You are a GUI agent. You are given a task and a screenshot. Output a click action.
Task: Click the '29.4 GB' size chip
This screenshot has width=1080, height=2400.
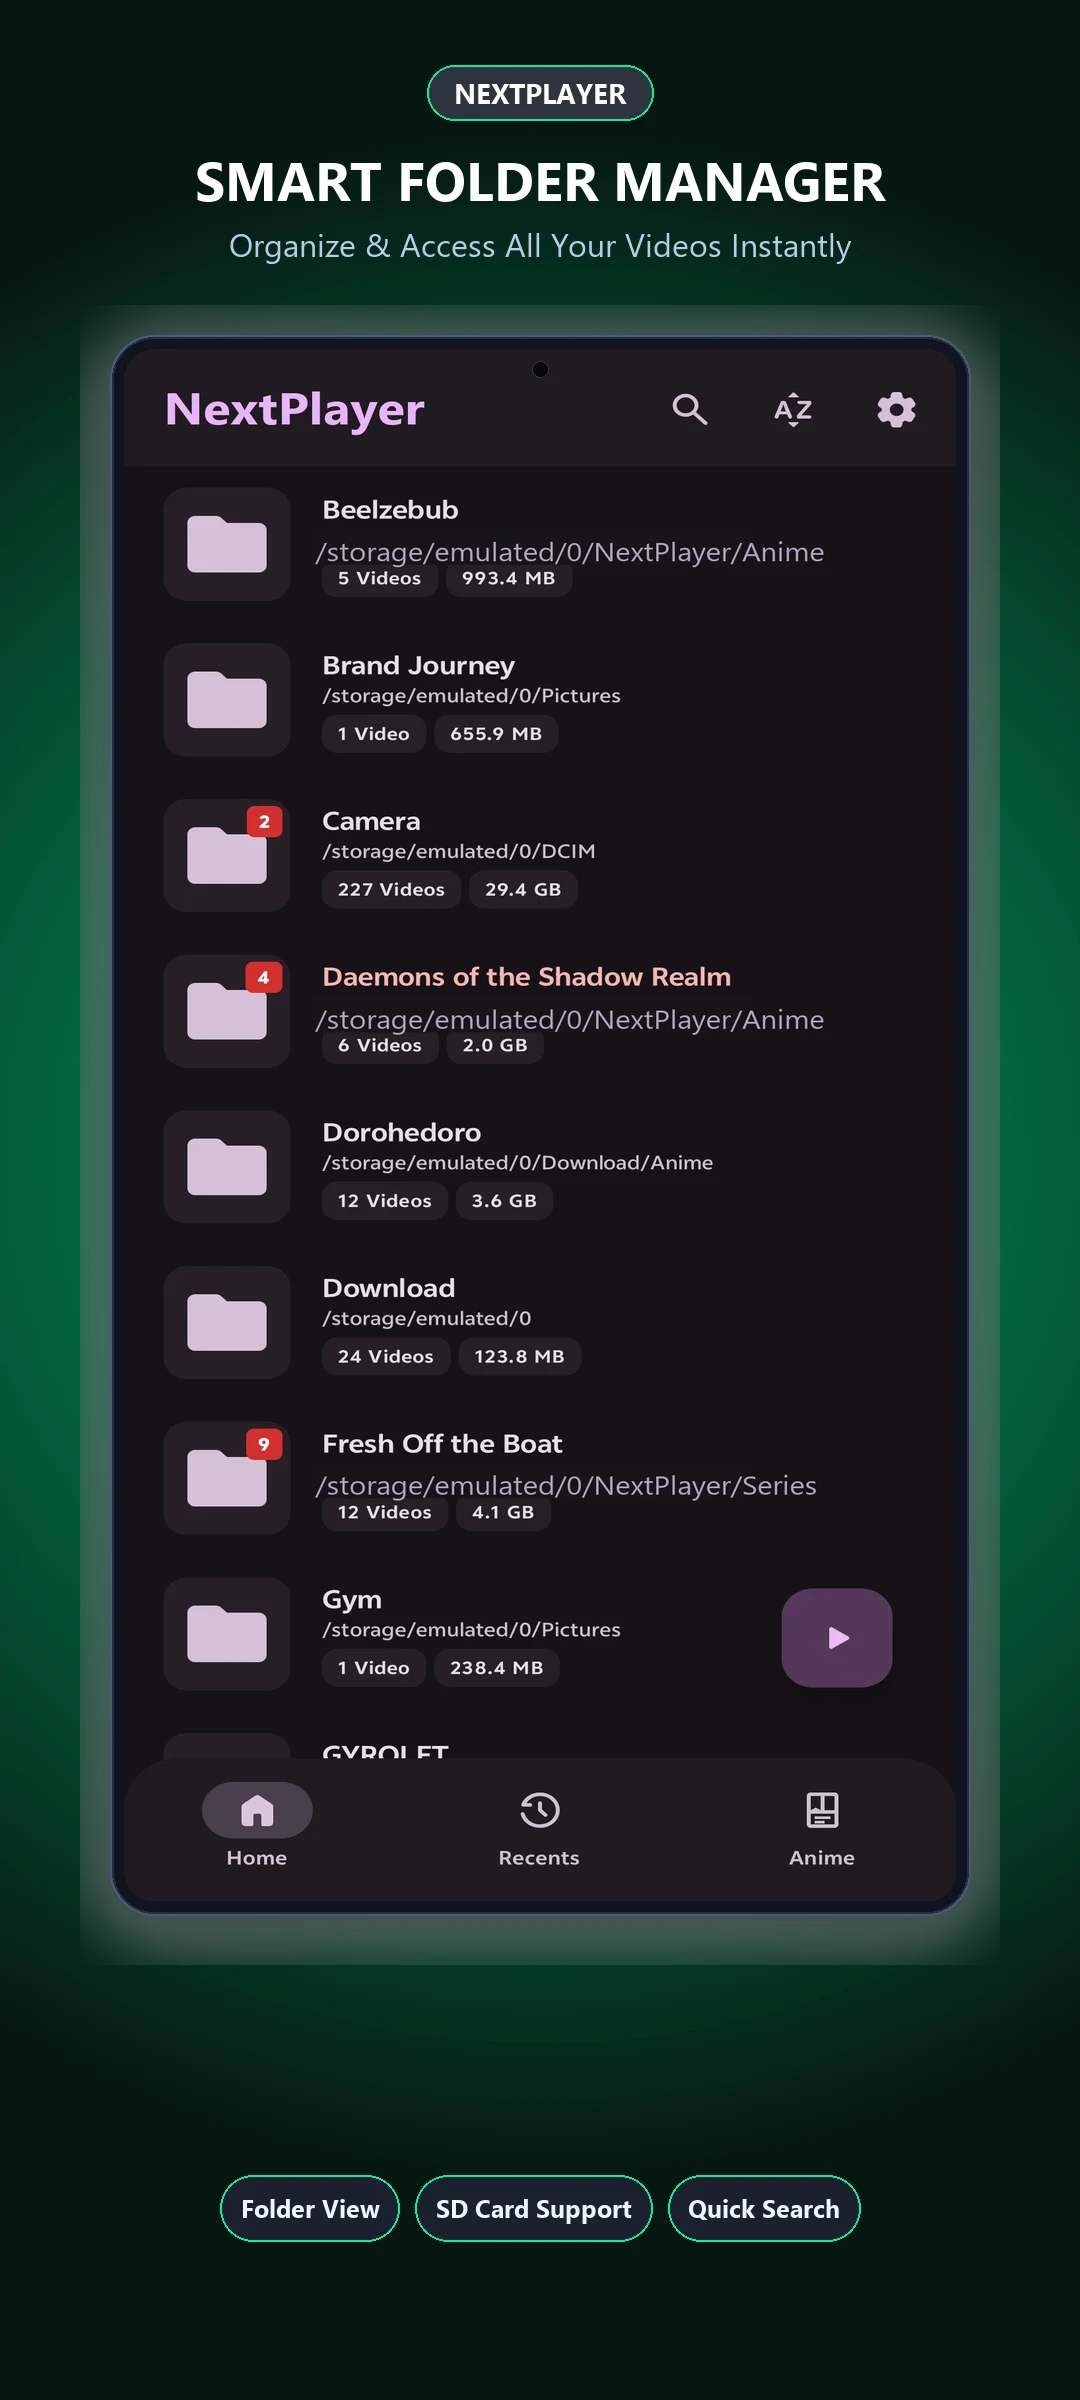tap(523, 890)
